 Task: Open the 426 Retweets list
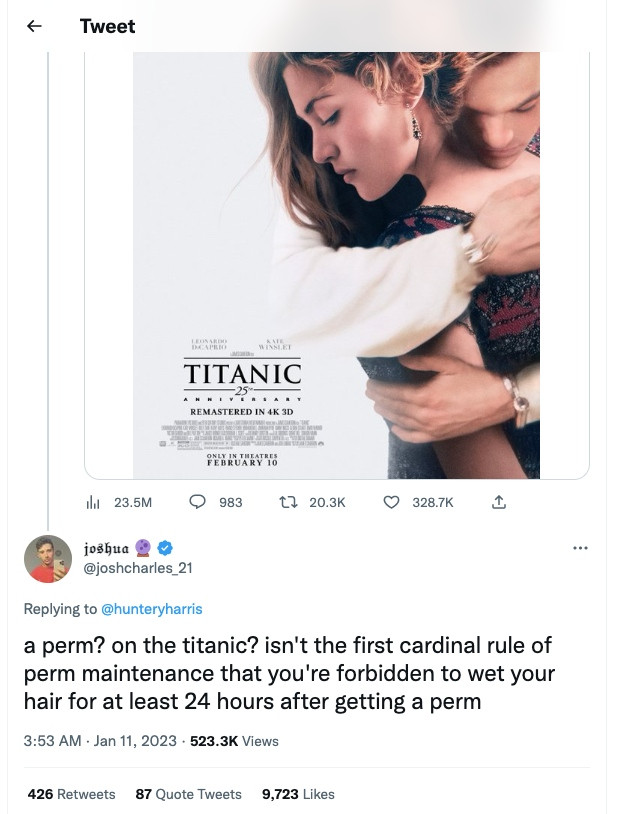coord(71,794)
